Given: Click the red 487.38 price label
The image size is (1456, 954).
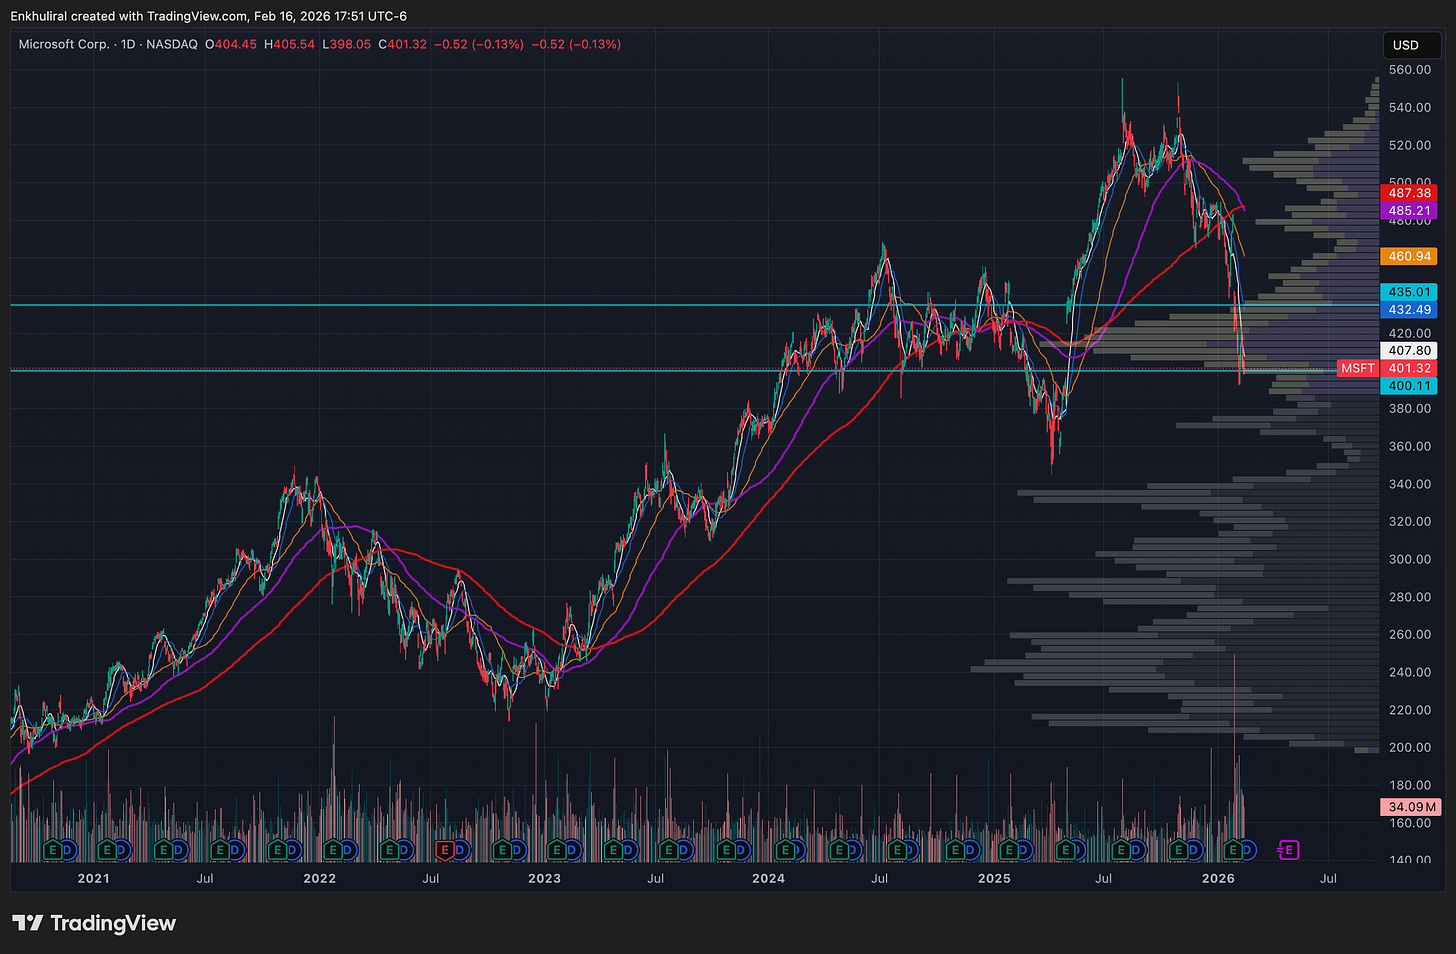Looking at the screenshot, I should coord(1409,193).
